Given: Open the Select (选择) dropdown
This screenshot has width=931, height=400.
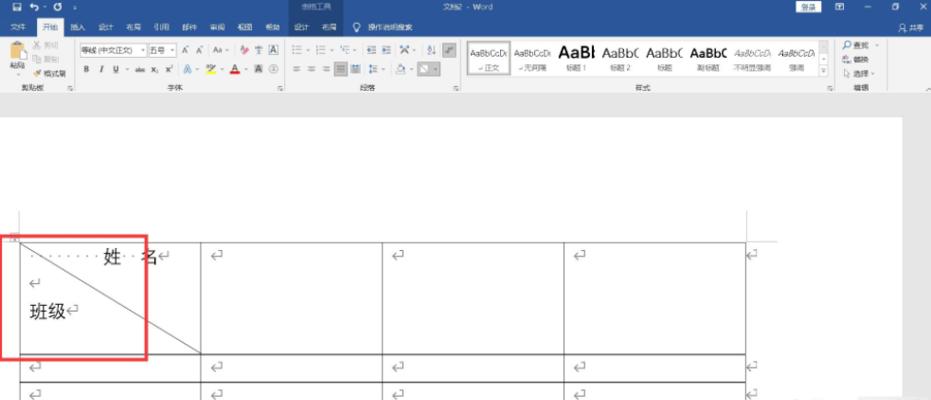Looking at the screenshot, I should (858, 74).
